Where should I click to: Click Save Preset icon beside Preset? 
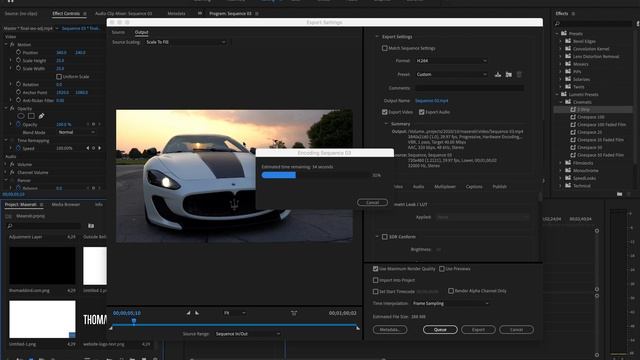click(x=498, y=74)
